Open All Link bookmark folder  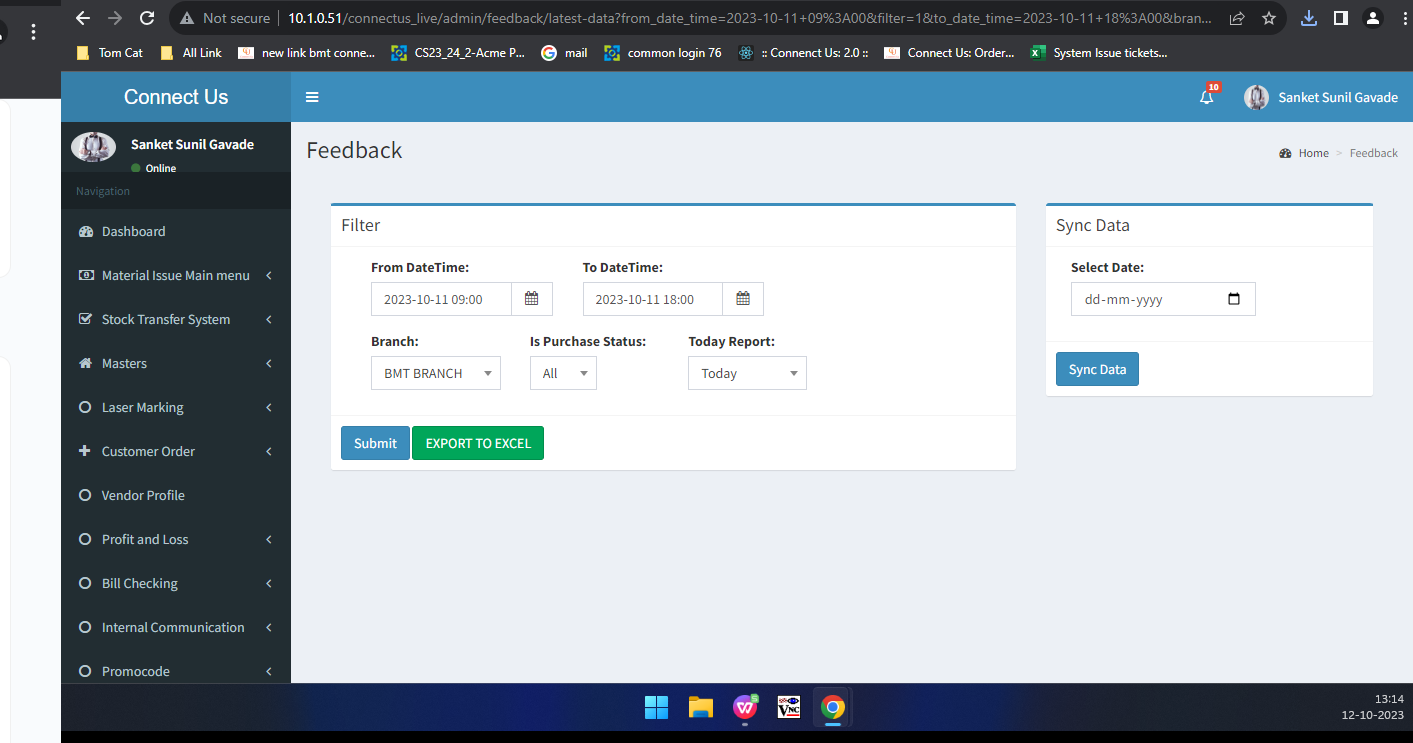193,53
